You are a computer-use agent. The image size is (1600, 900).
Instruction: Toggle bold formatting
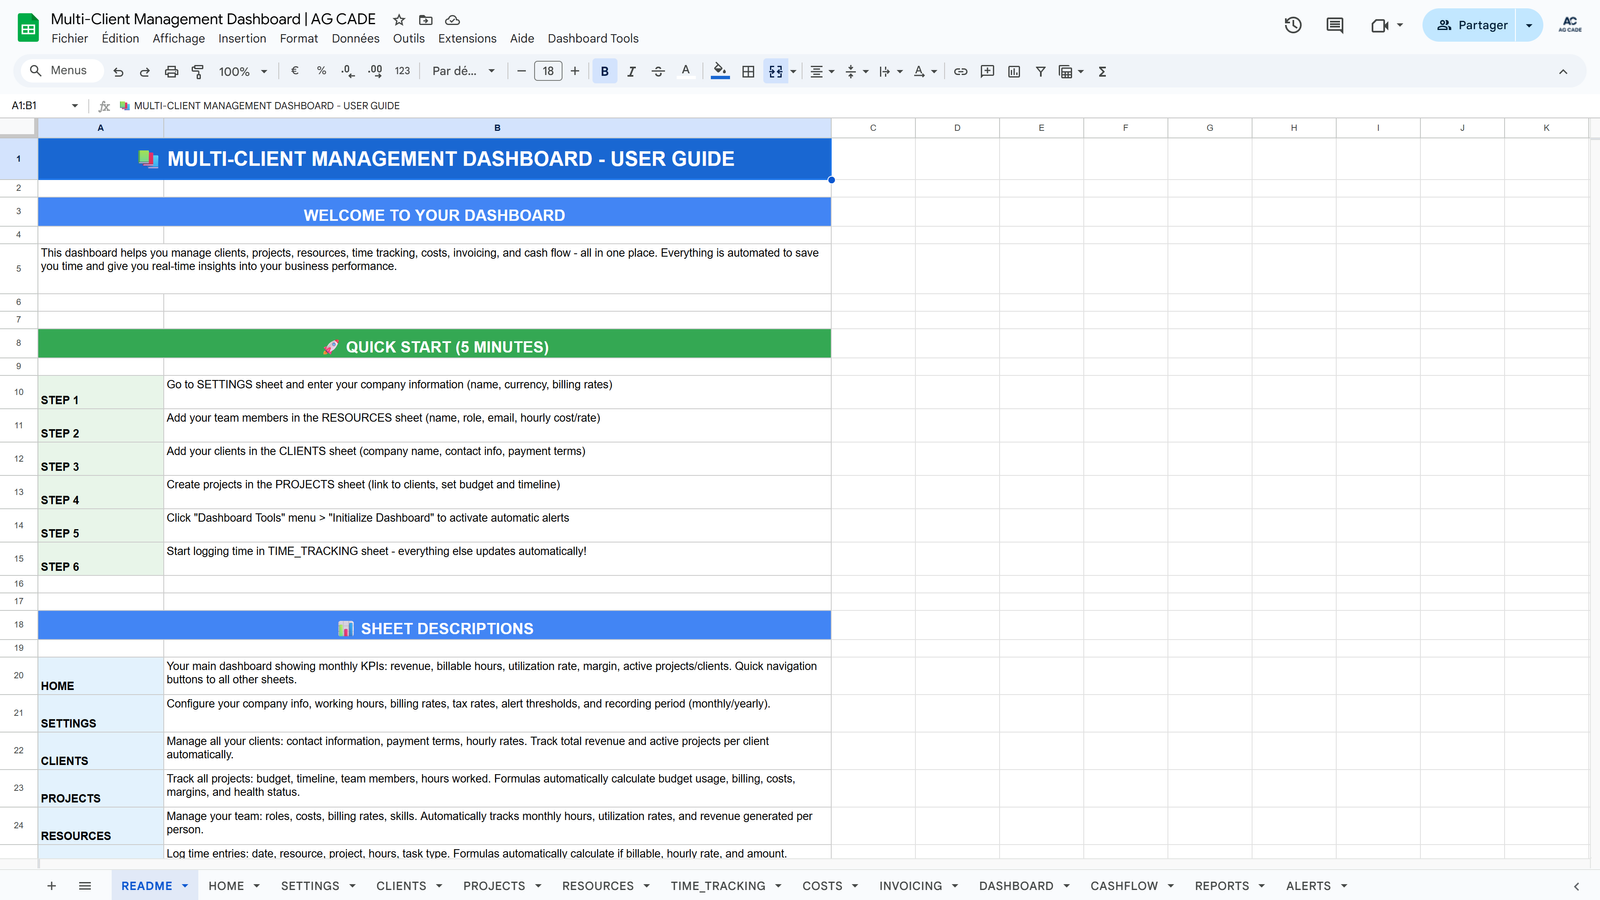click(604, 71)
